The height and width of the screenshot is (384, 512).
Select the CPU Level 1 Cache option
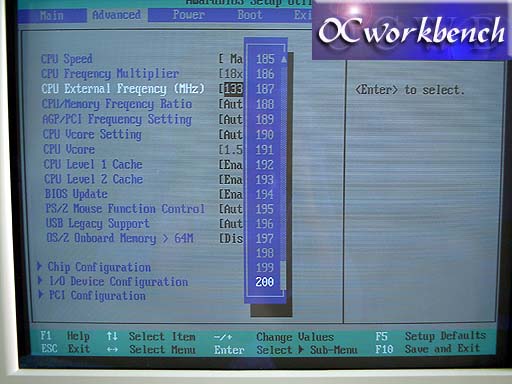click(93, 164)
